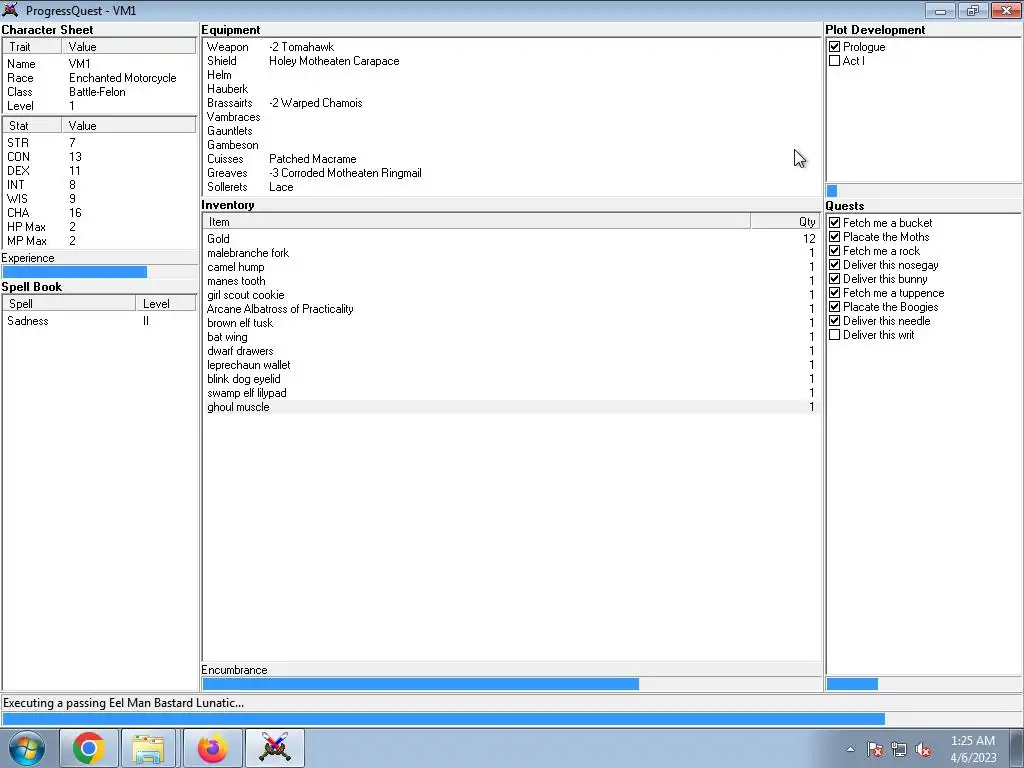Toggle 'Placate the Boogies' quest checkbox

(x=835, y=307)
